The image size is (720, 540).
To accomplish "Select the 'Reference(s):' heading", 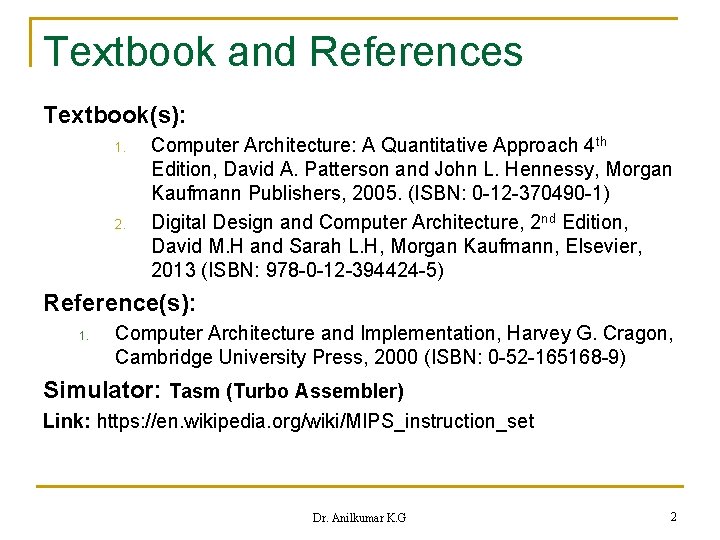I will pos(119,303).
